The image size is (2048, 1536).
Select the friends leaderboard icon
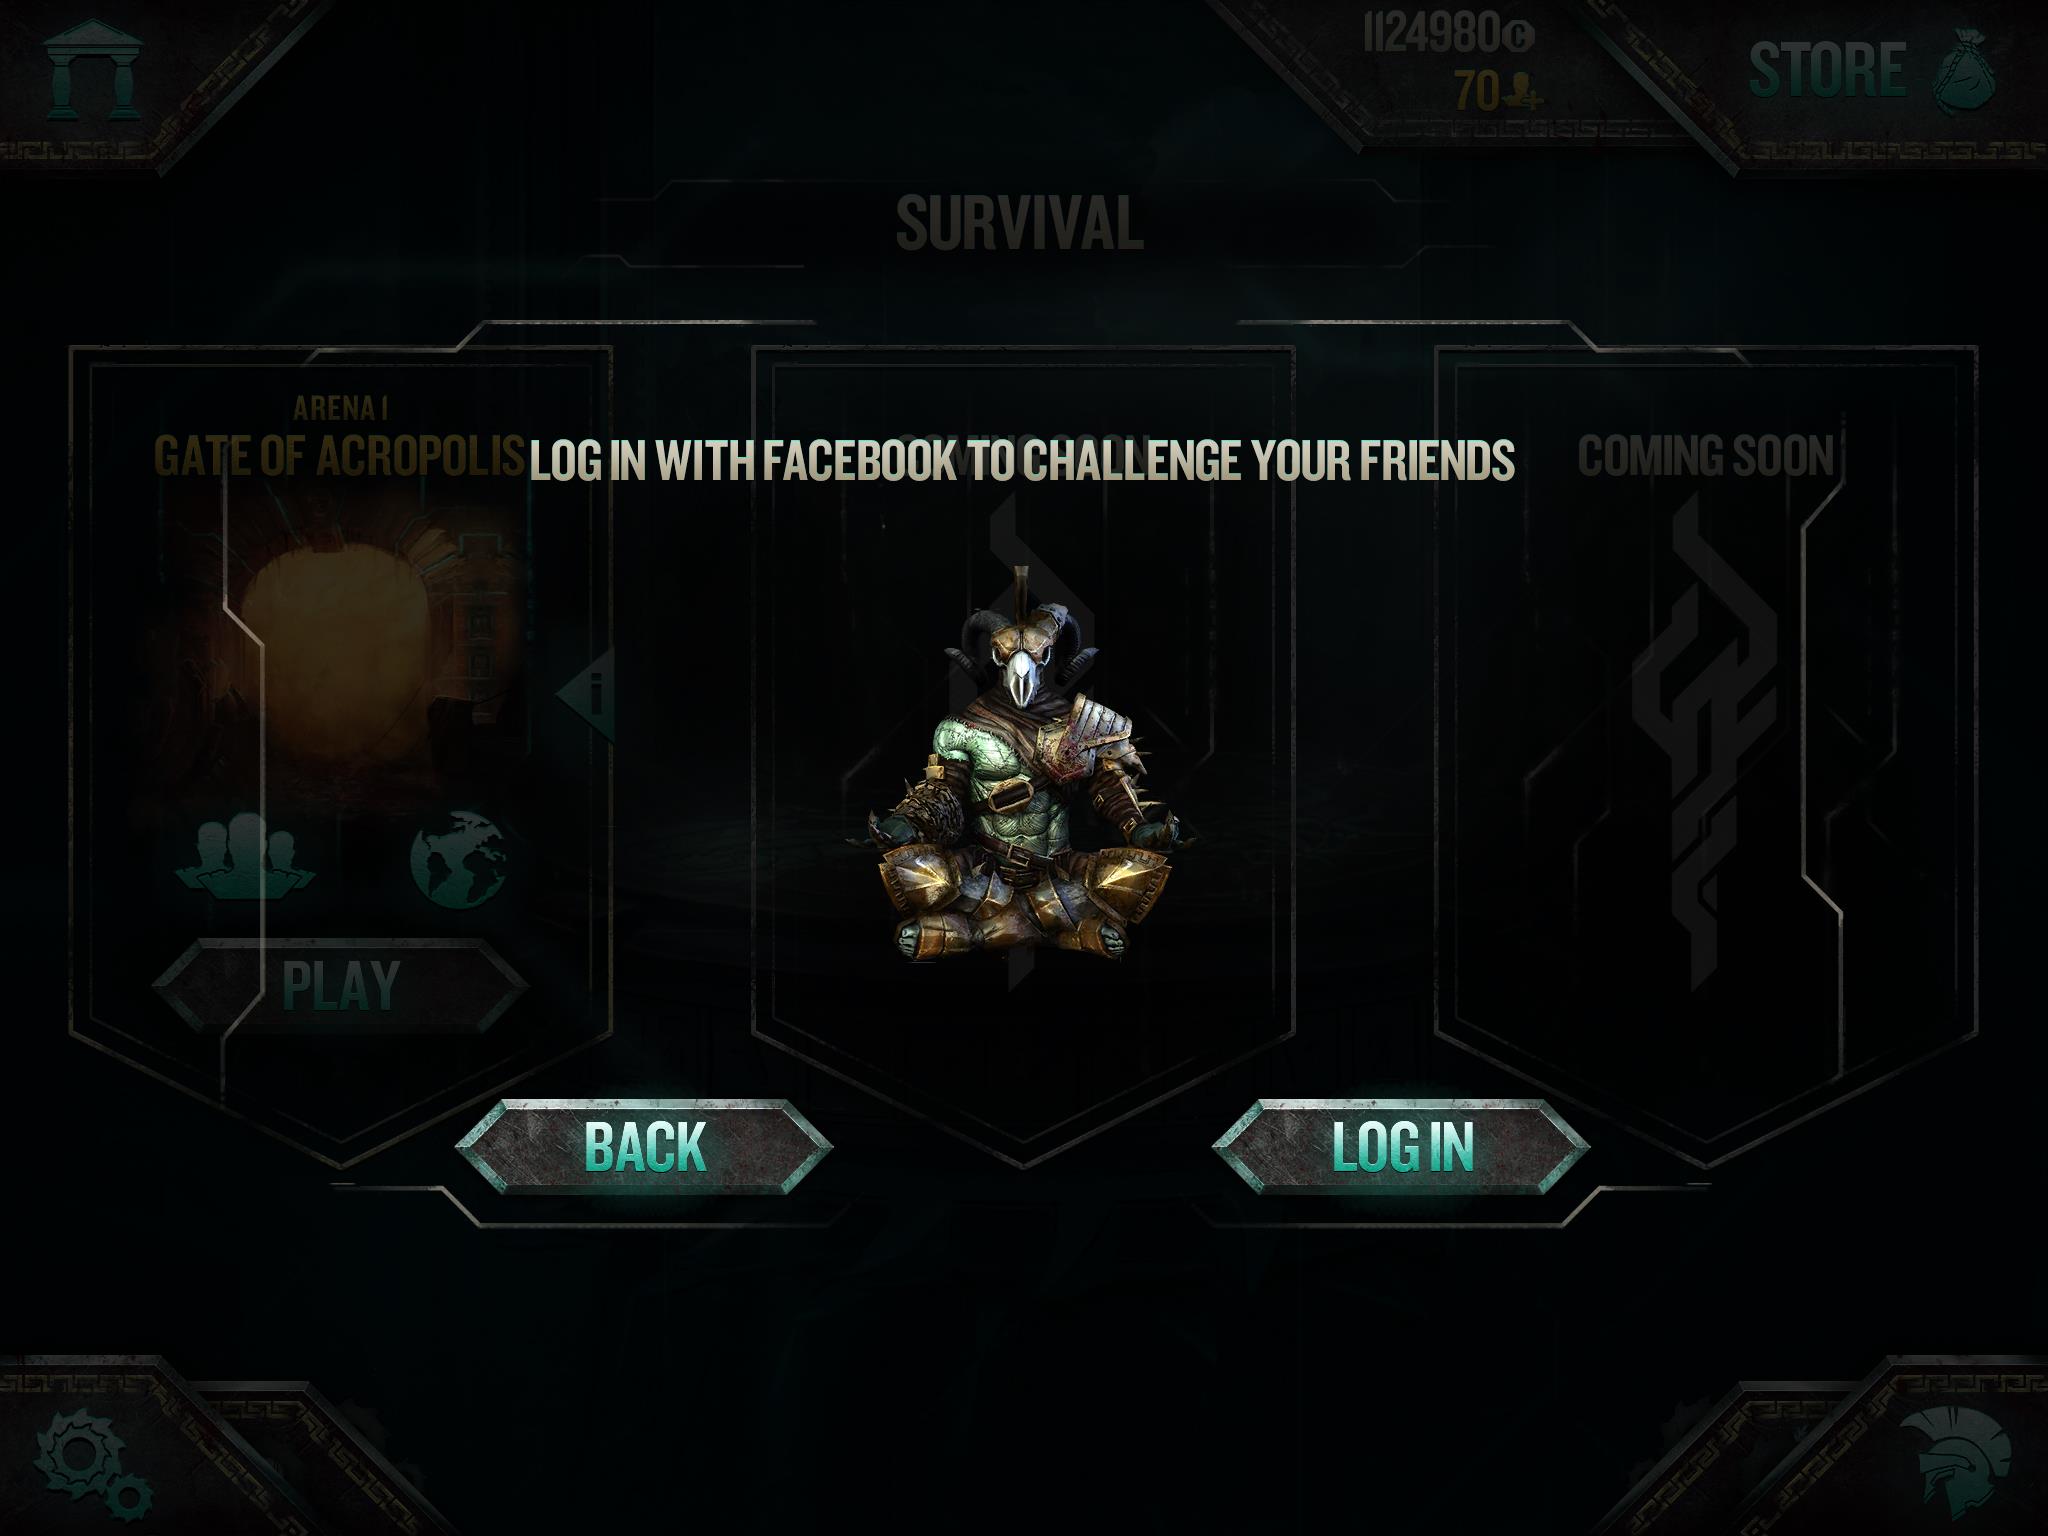coord(245,856)
